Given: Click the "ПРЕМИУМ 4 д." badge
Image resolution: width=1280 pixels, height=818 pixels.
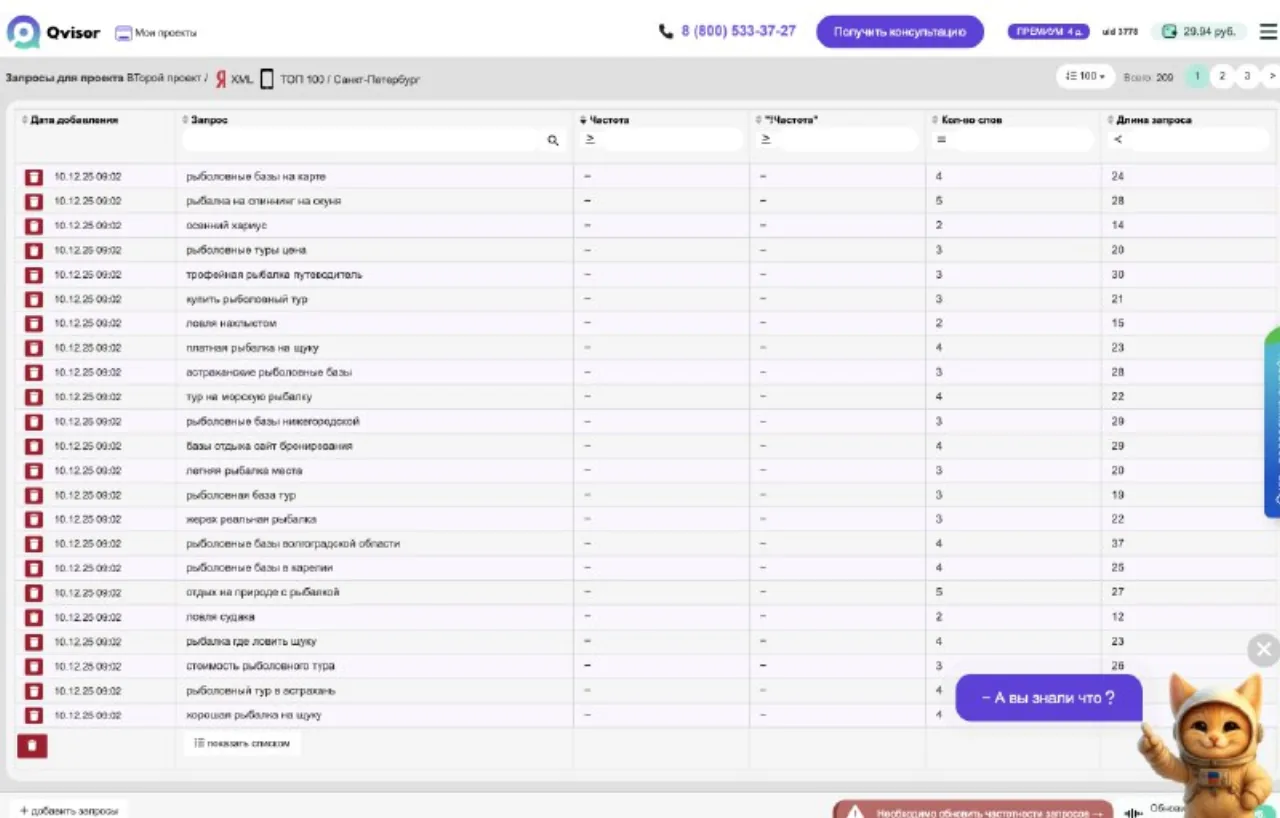Looking at the screenshot, I should [1049, 32].
